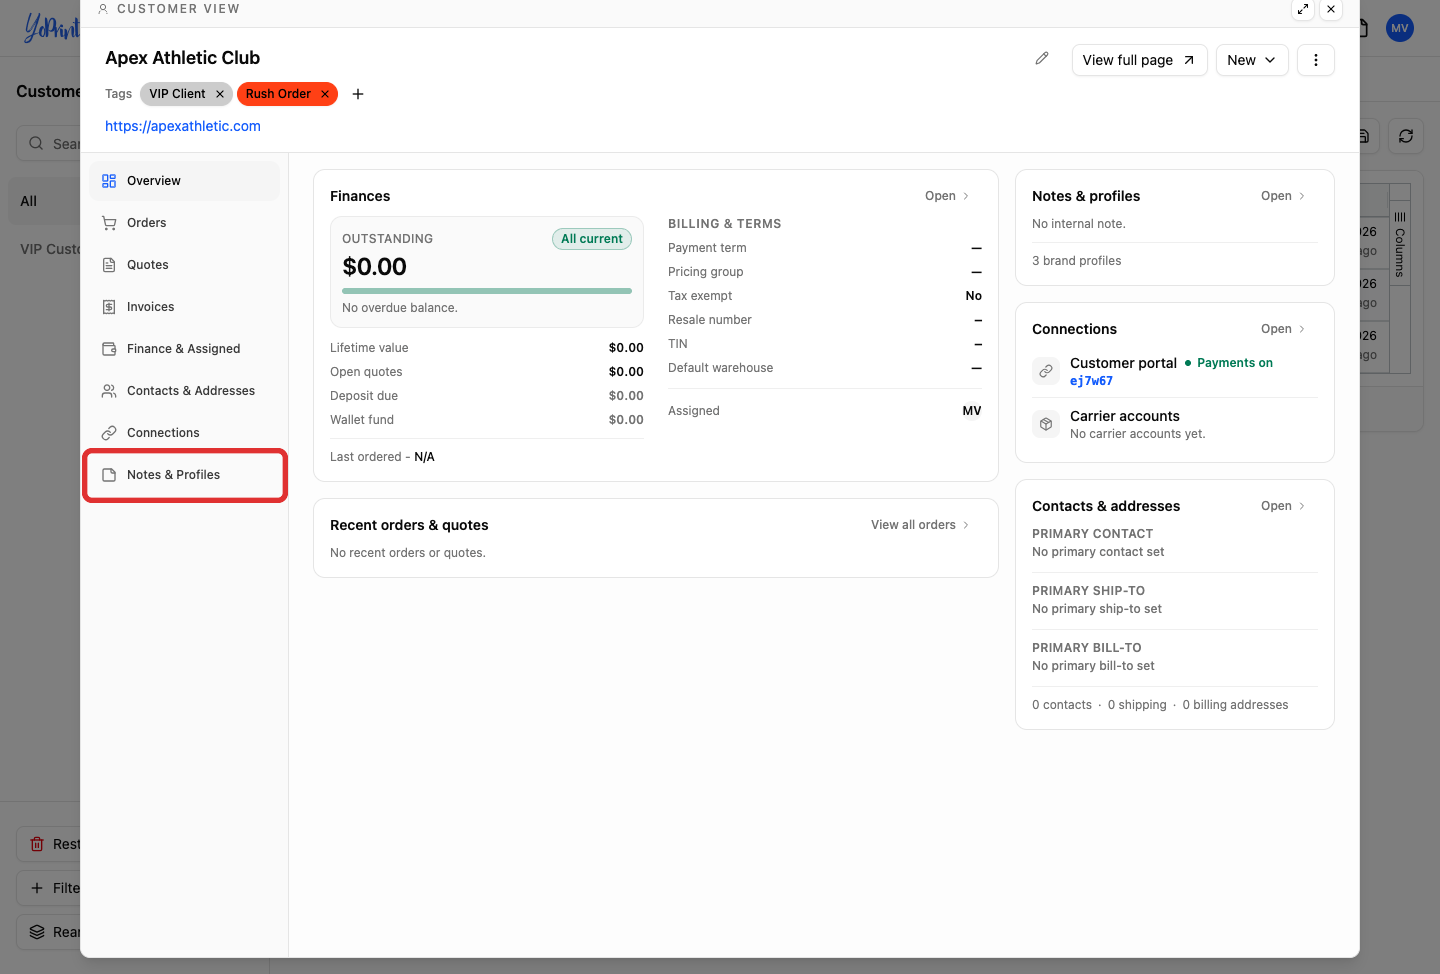
Task: Click View full page button
Action: click(1139, 60)
